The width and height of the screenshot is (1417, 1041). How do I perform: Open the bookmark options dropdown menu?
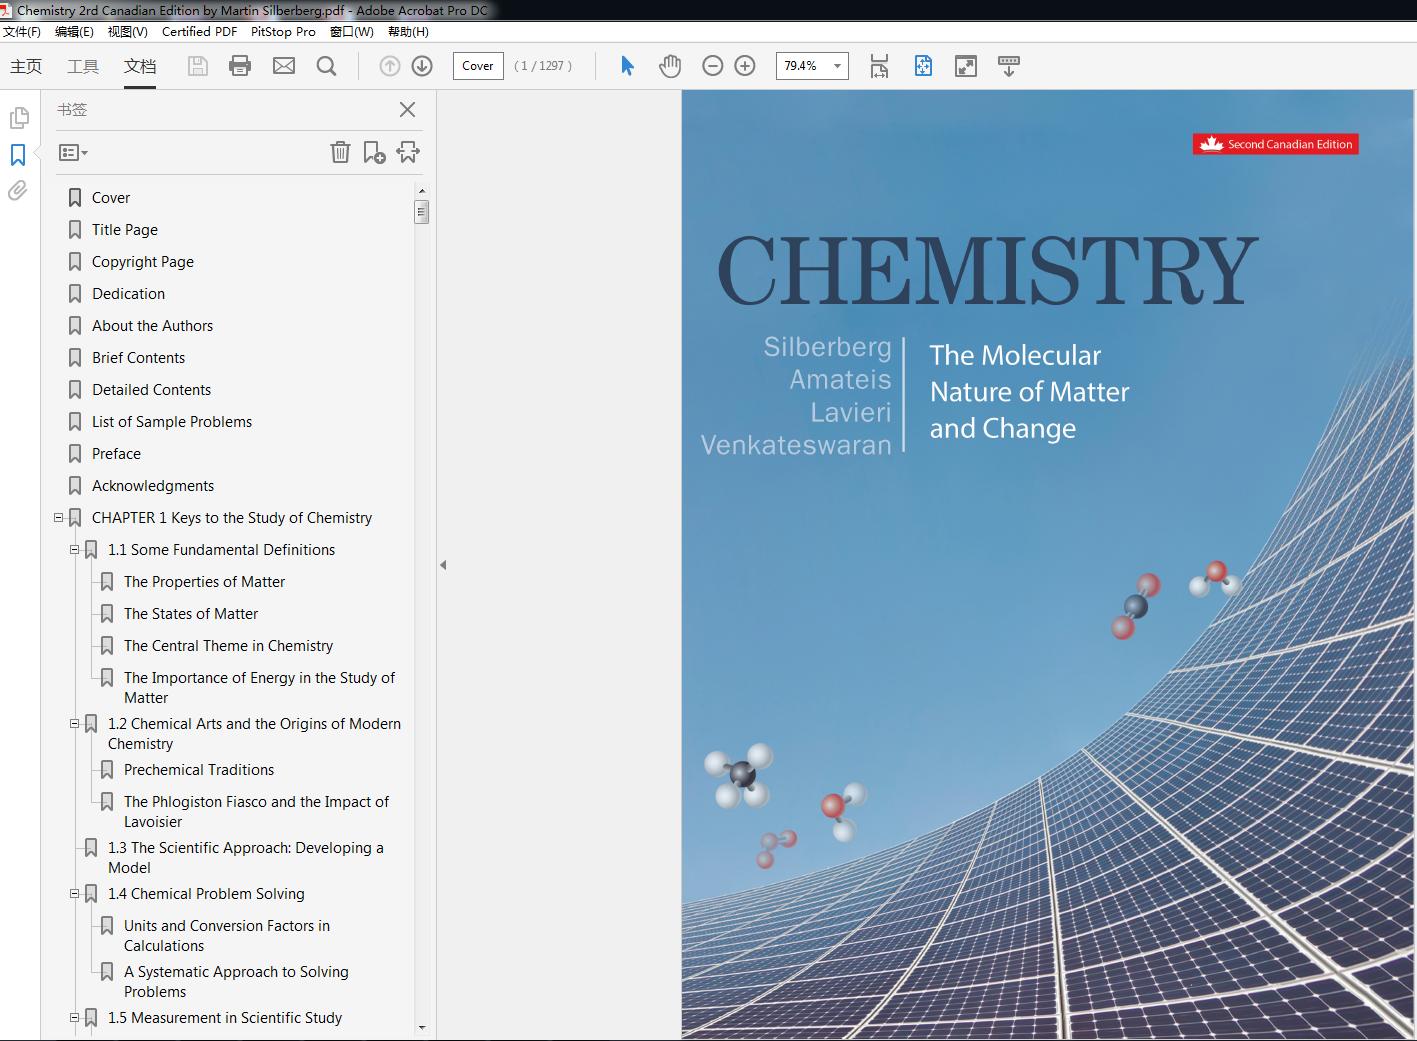[73, 153]
